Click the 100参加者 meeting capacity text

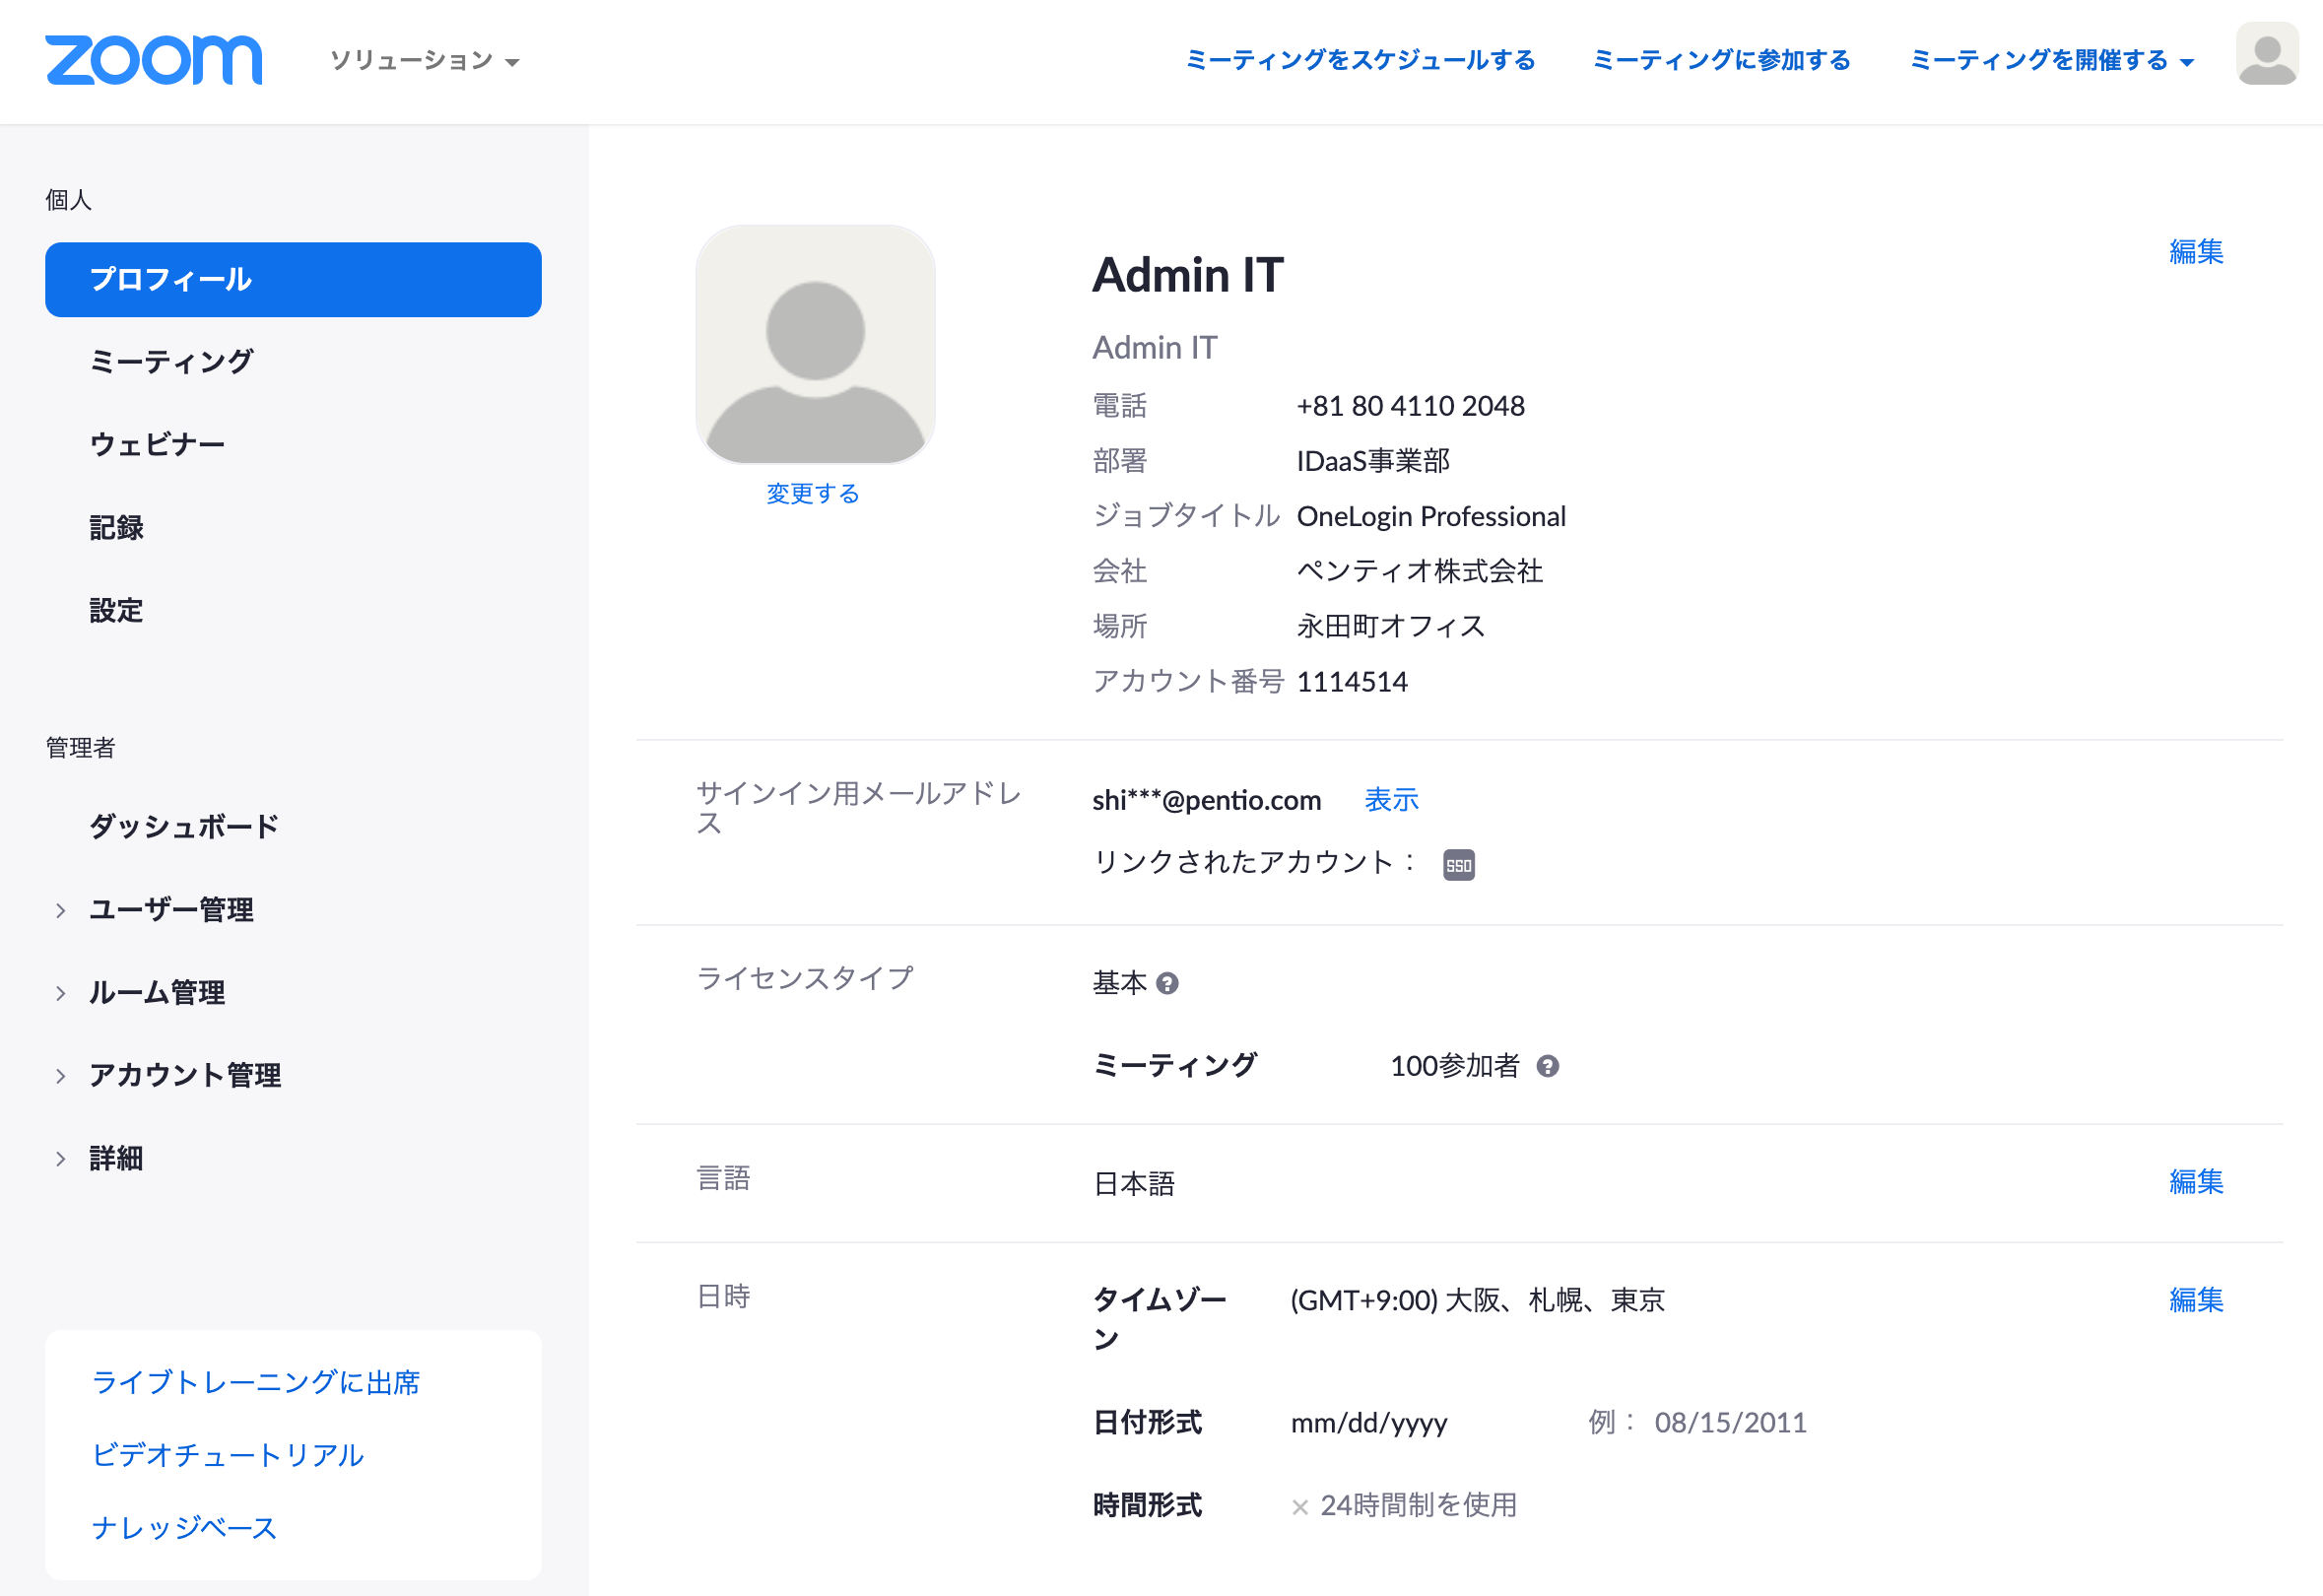tap(1454, 1067)
